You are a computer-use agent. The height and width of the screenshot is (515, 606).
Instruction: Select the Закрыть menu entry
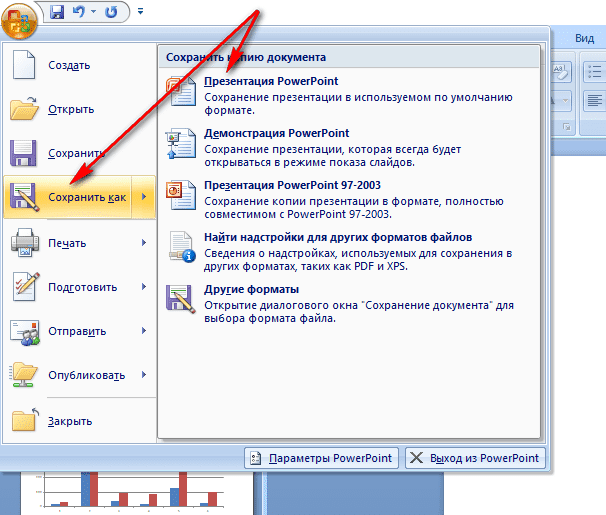tap(80, 421)
